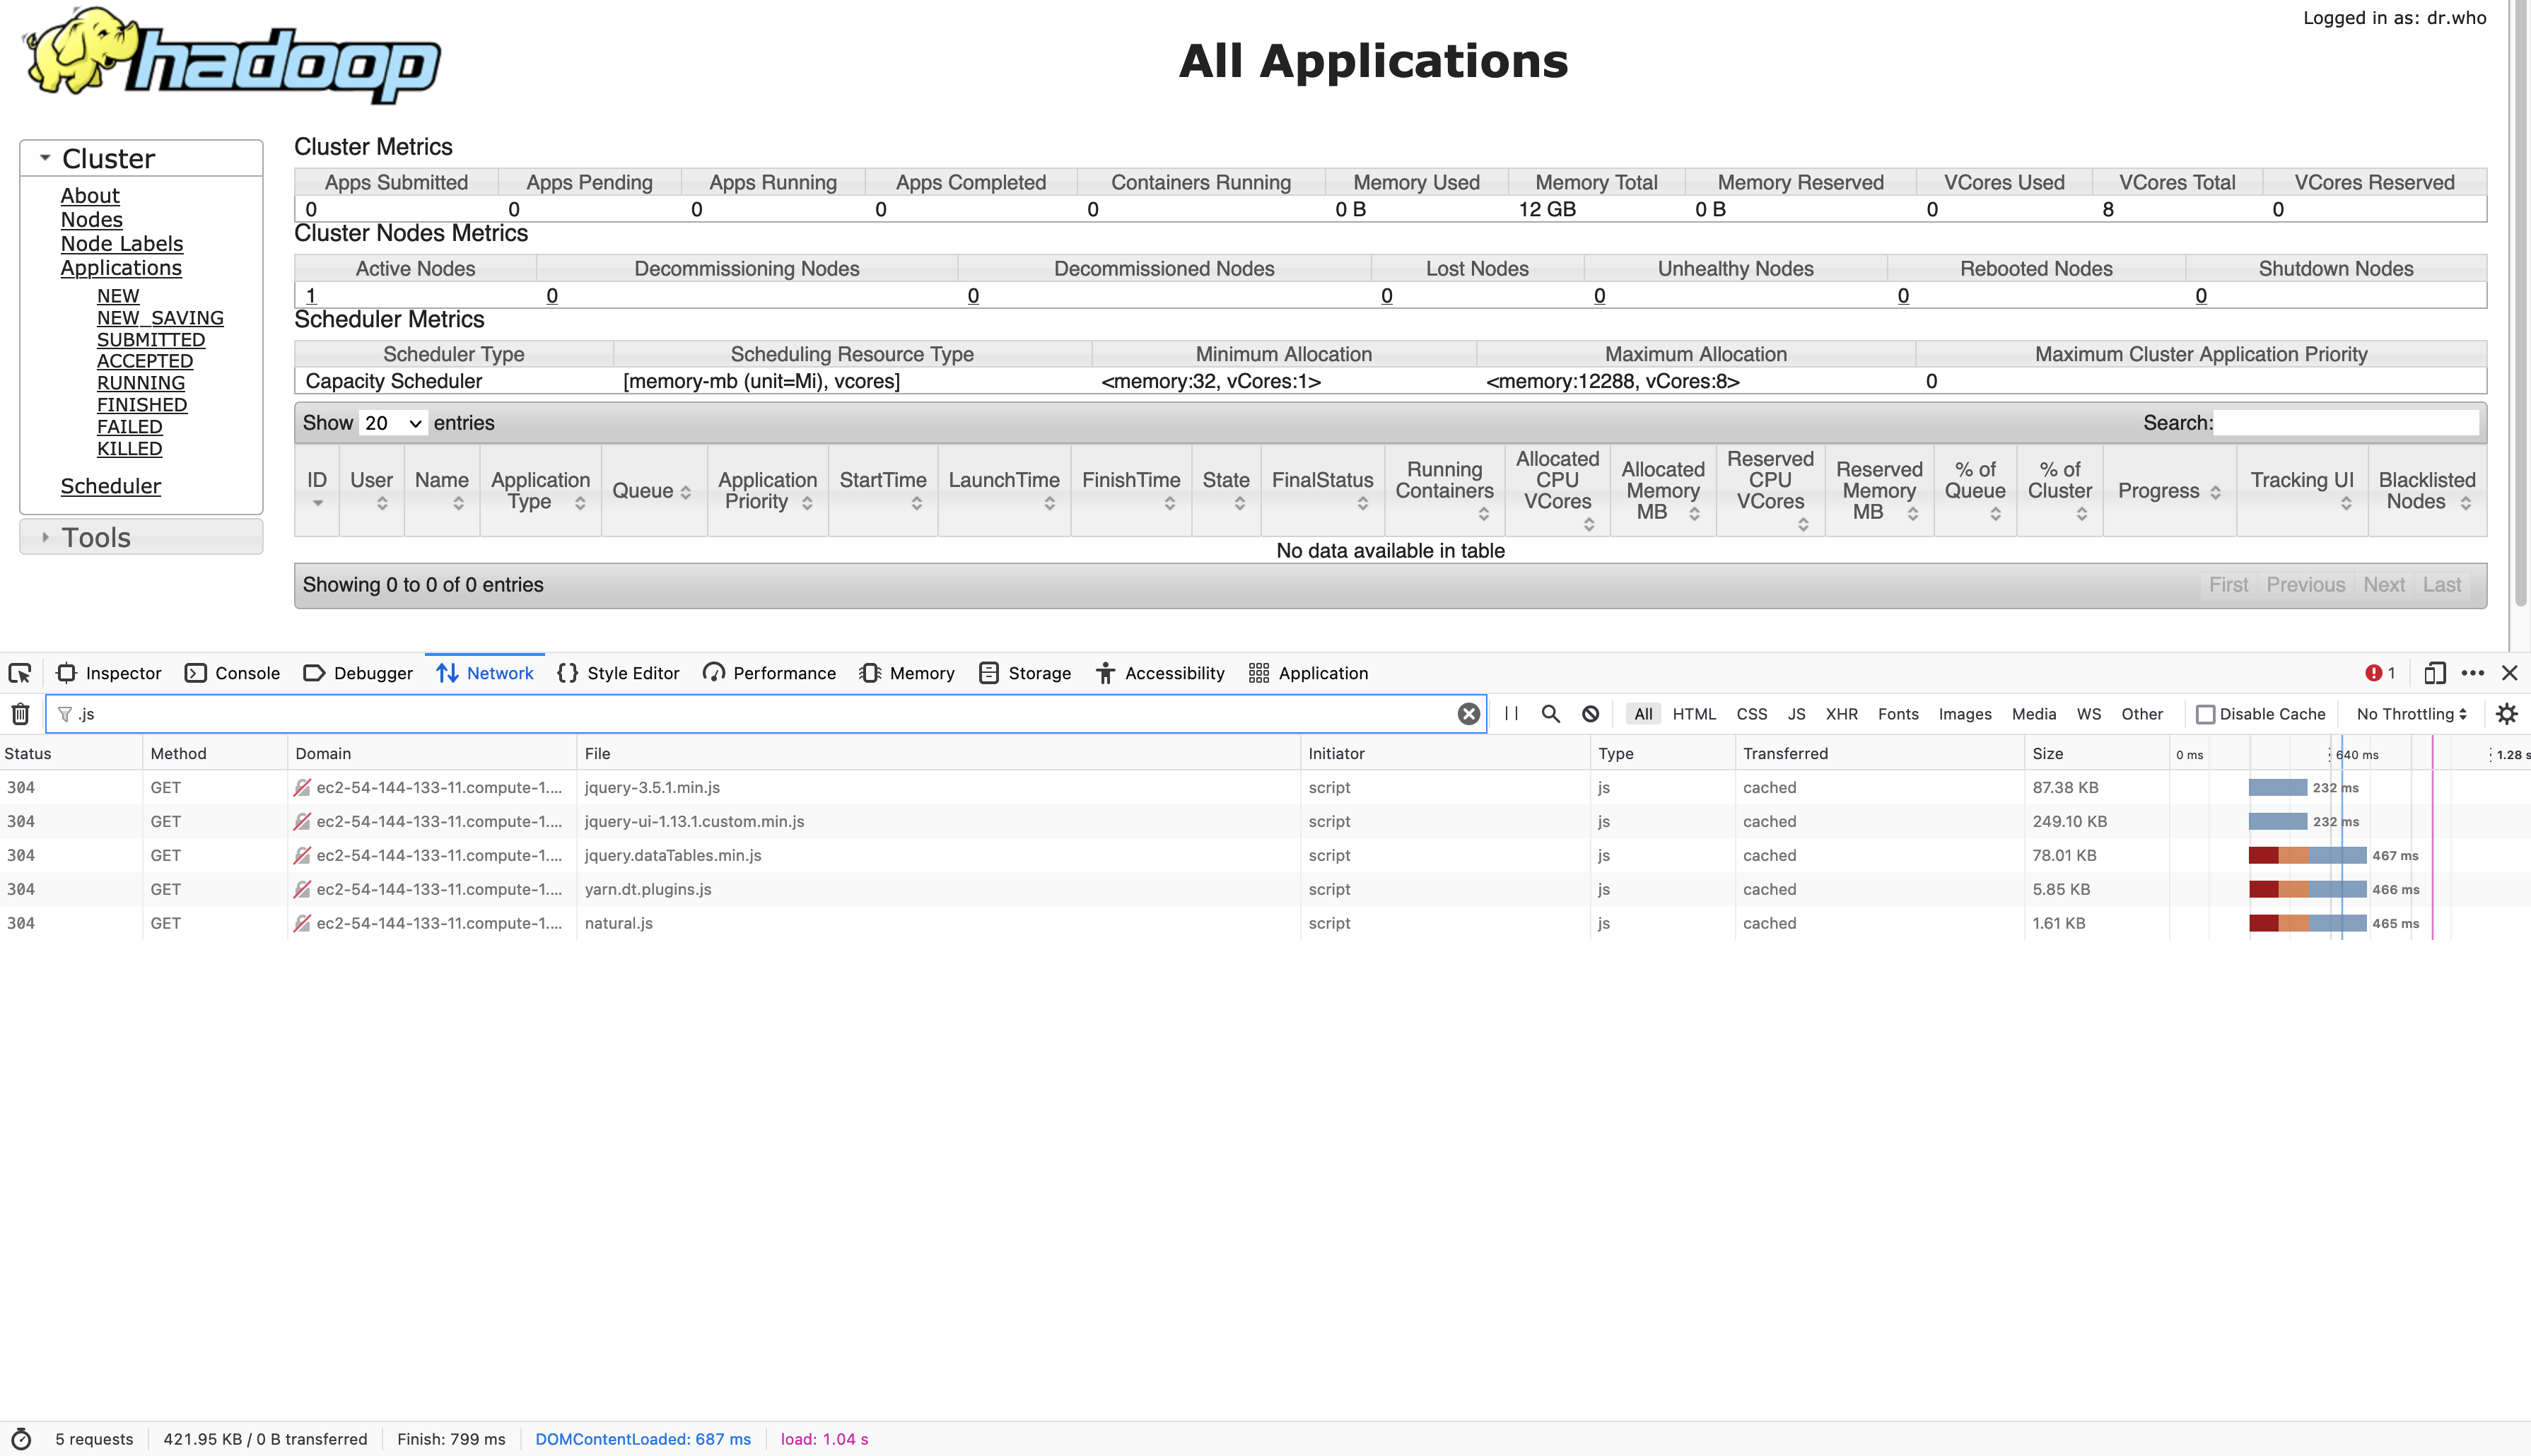Clear all network requests with trash icon

[x=19, y=713]
